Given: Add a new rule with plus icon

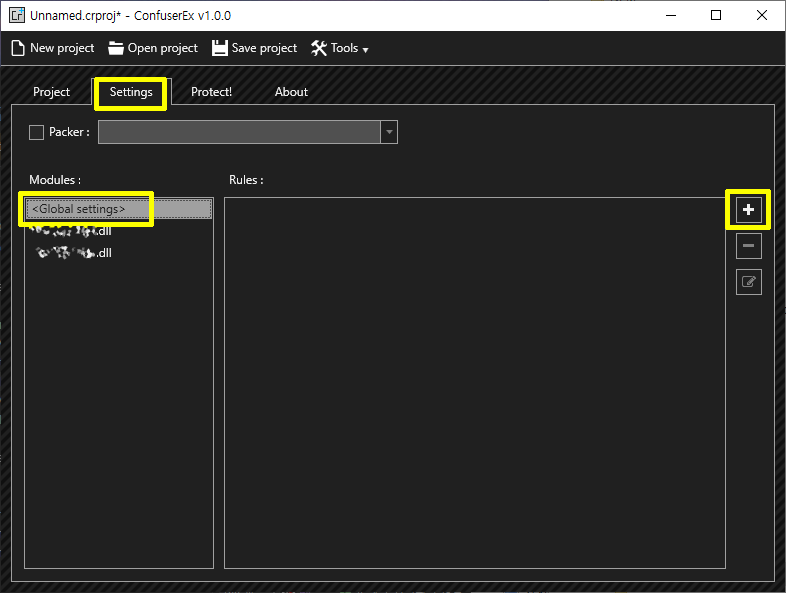Looking at the screenshot, I should coord(748,210).
